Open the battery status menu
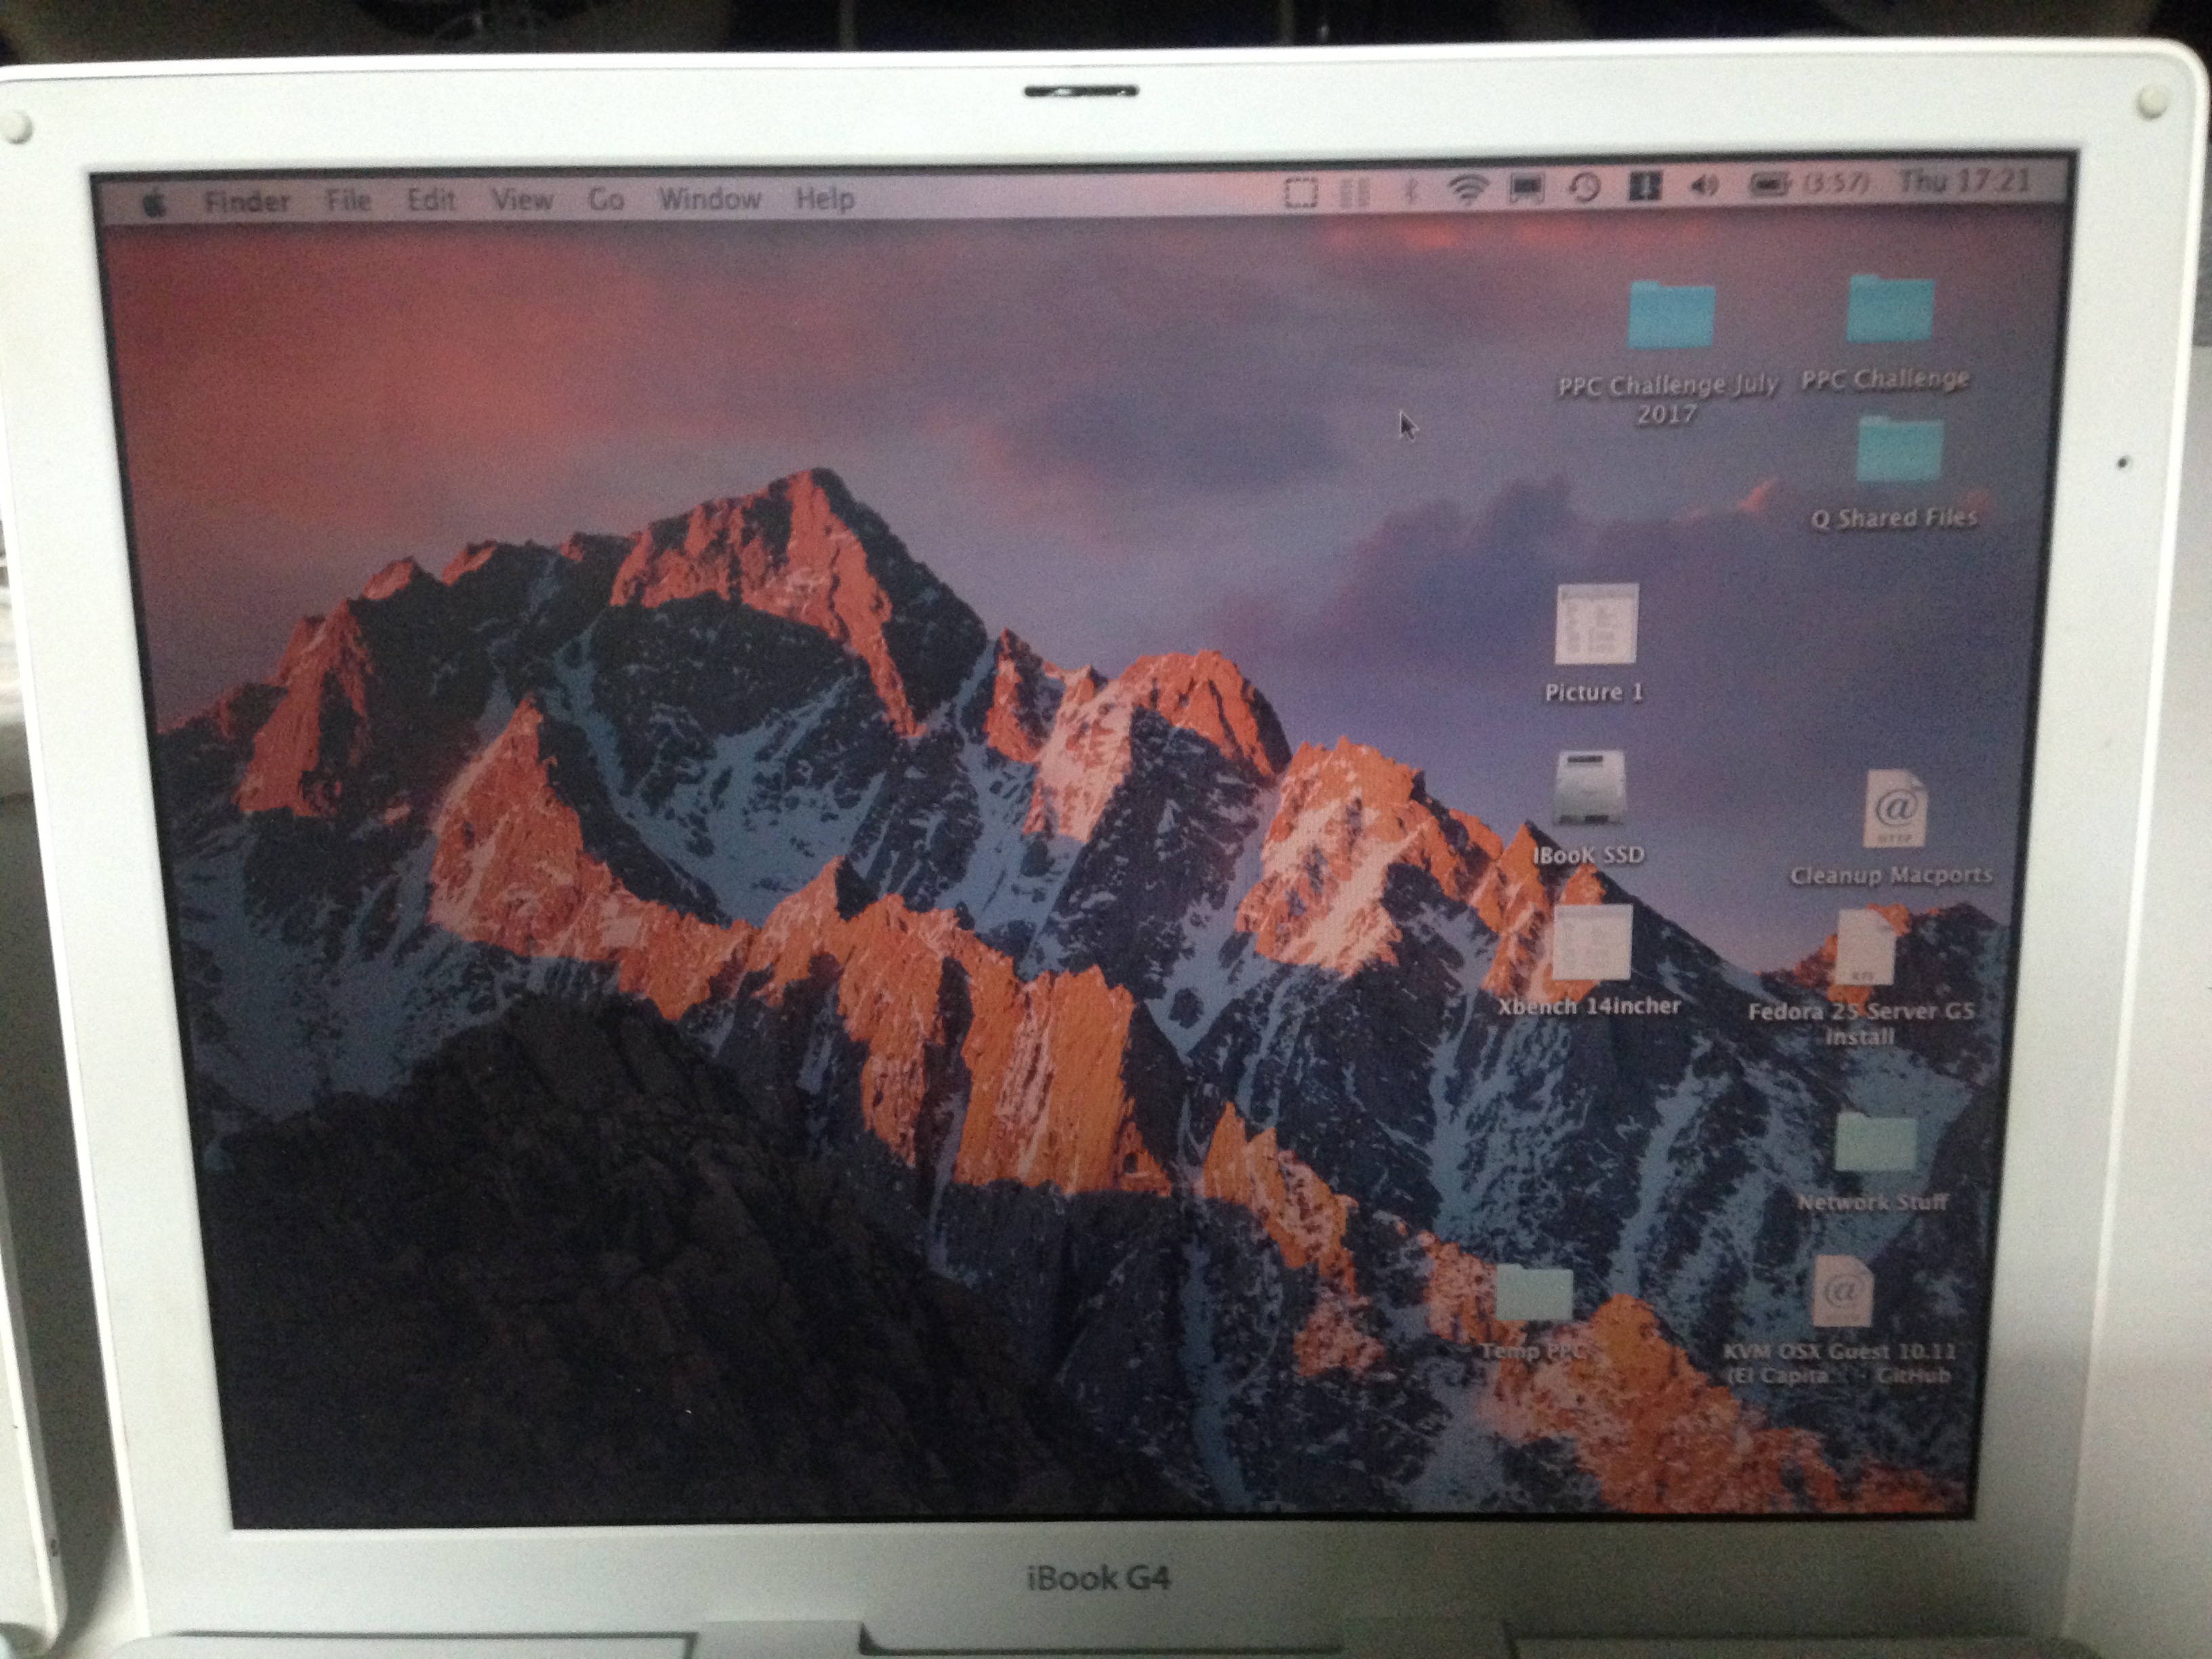 [x=1769, y=184]
